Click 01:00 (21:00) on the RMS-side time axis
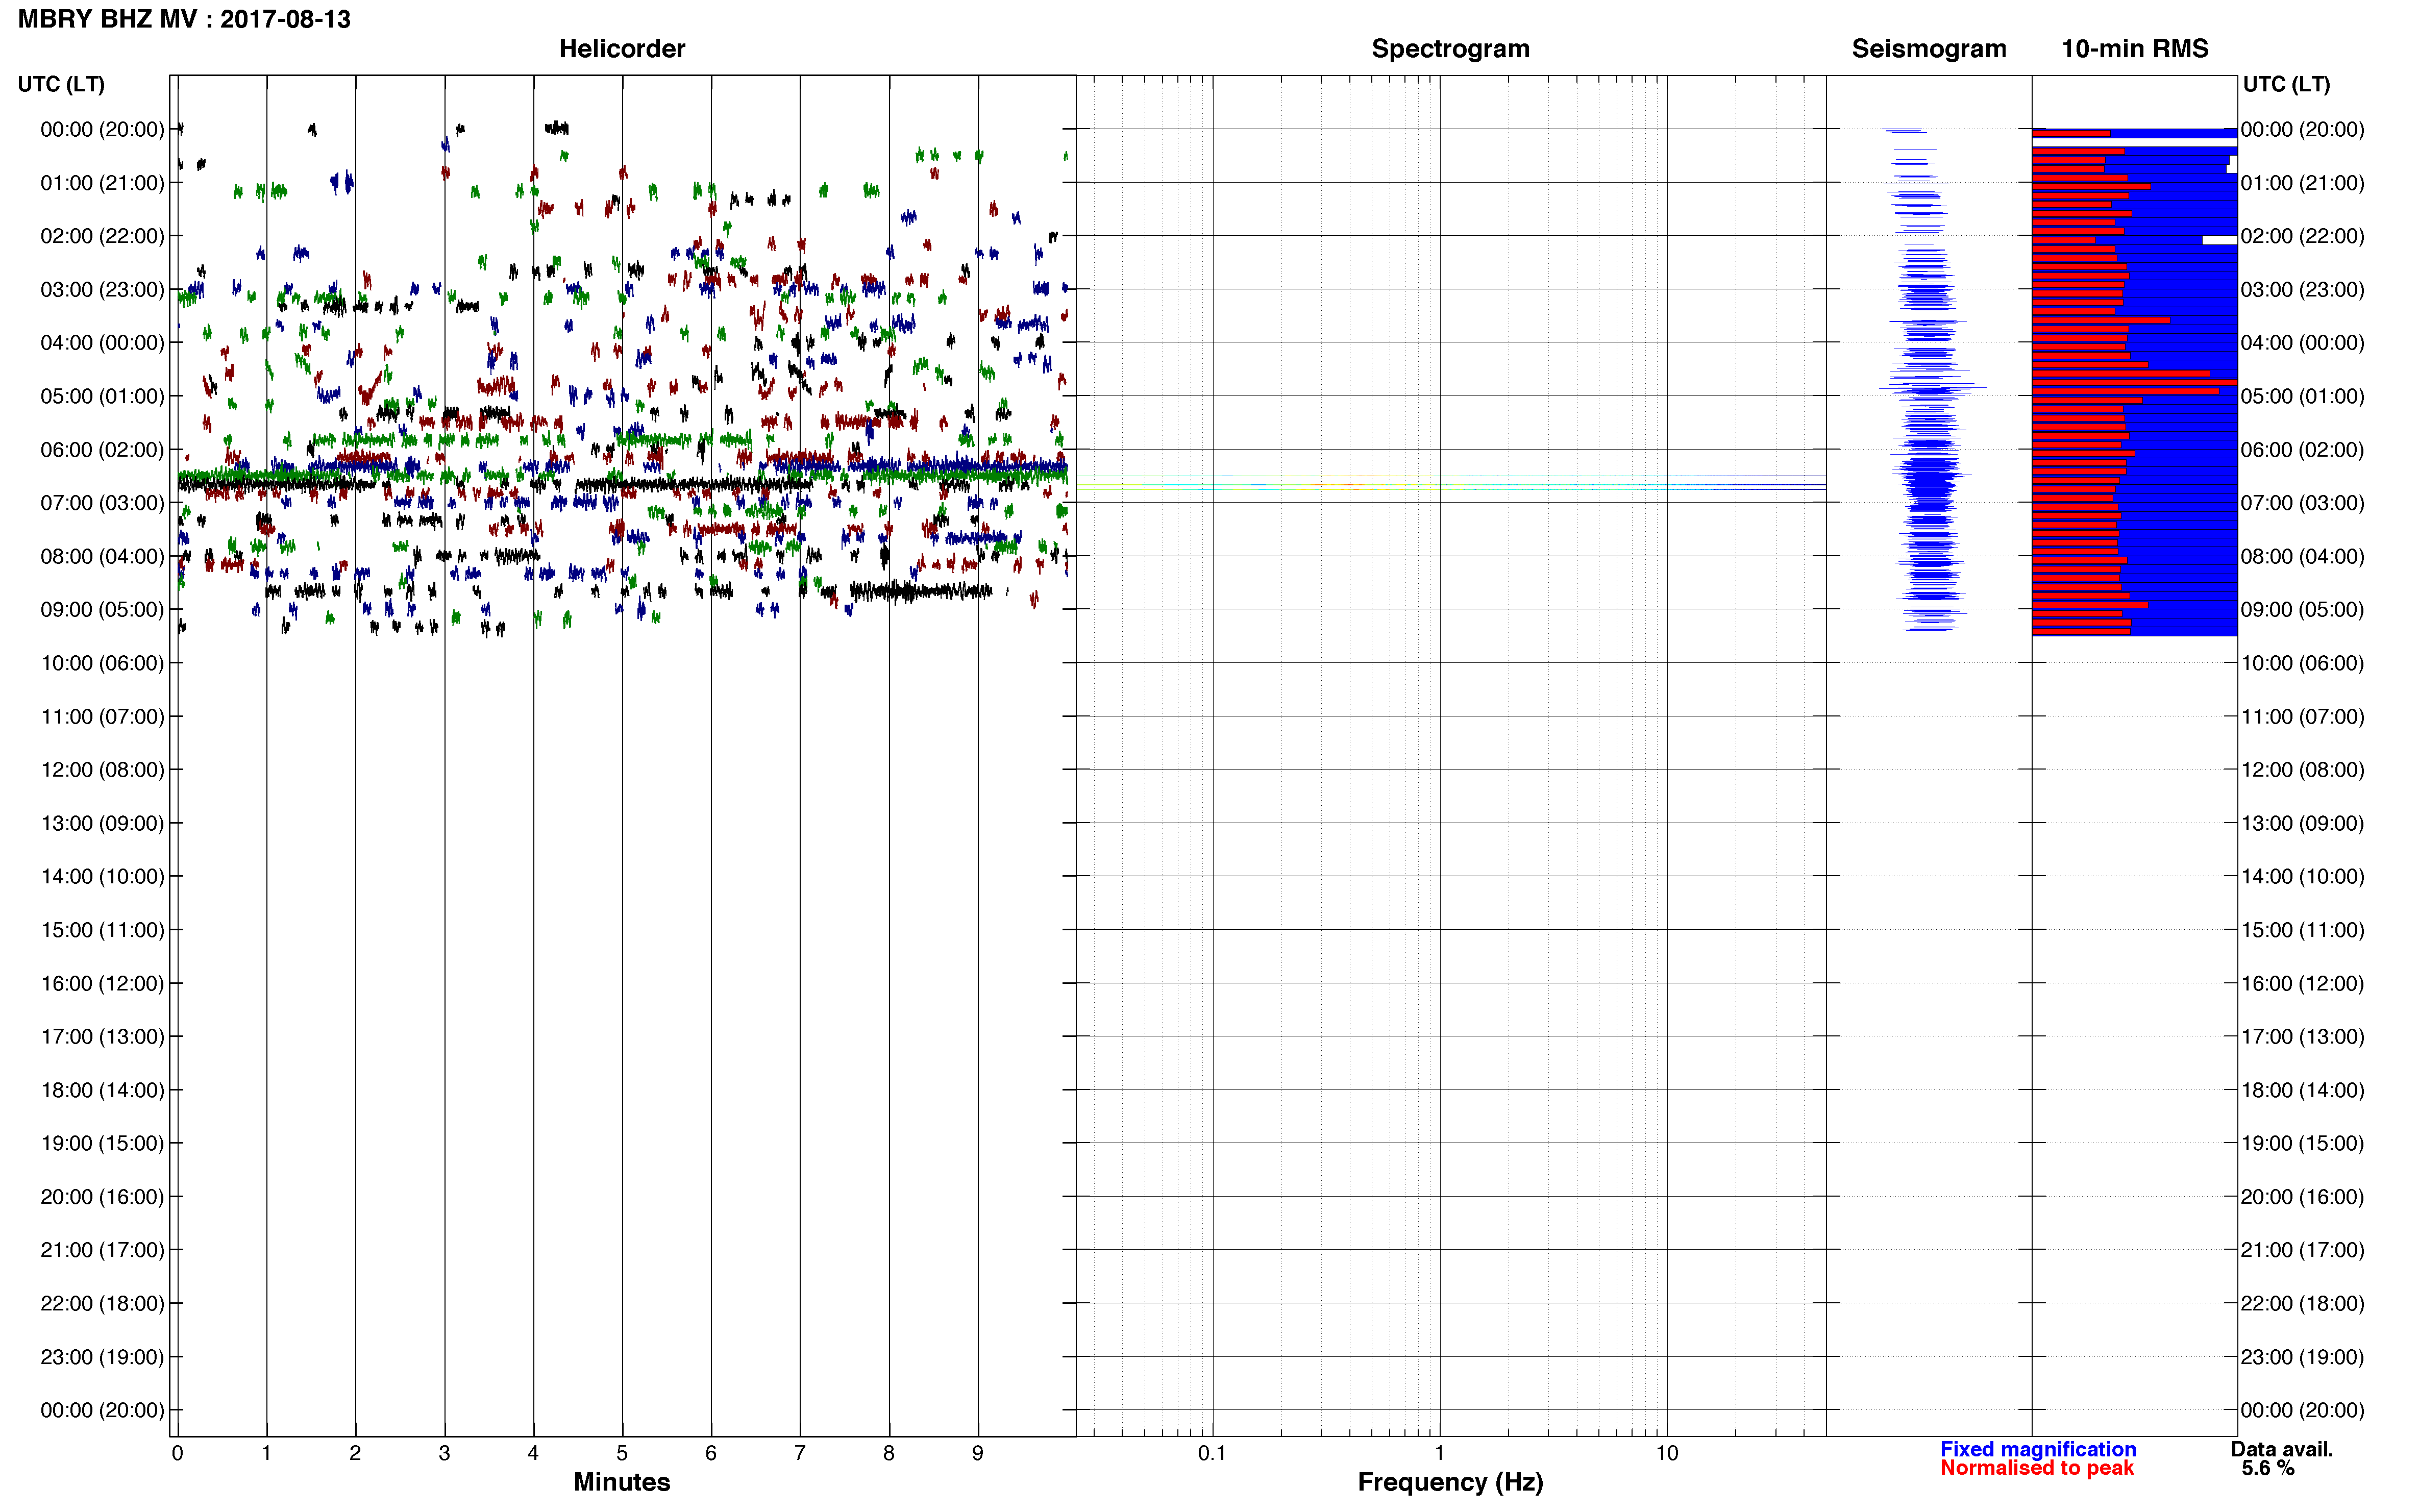2419x1512 pixels. click(x=2302, y=182)
